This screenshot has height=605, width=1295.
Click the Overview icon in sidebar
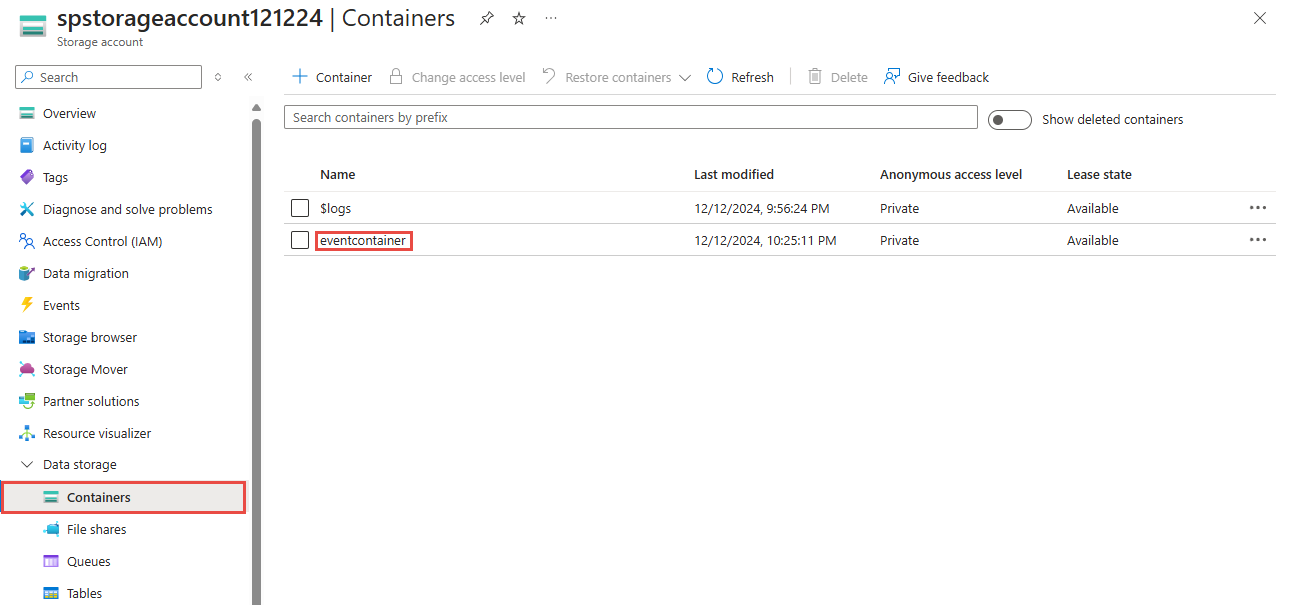pyautogui.click(x=27, y=113)
